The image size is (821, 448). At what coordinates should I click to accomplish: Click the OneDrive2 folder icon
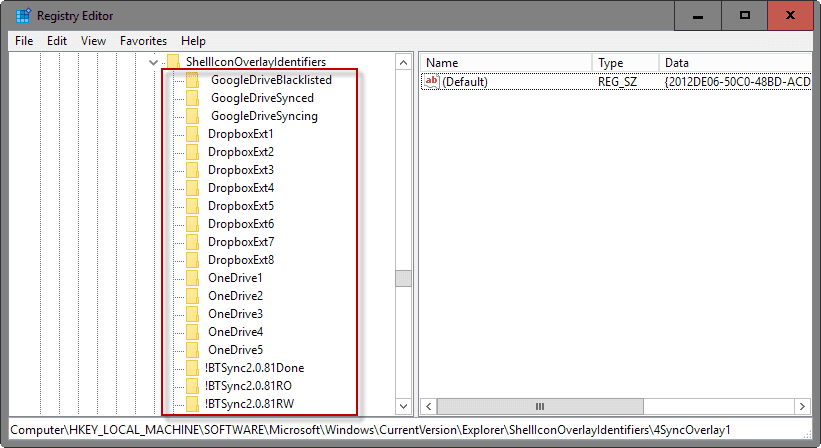pos(192,296)
